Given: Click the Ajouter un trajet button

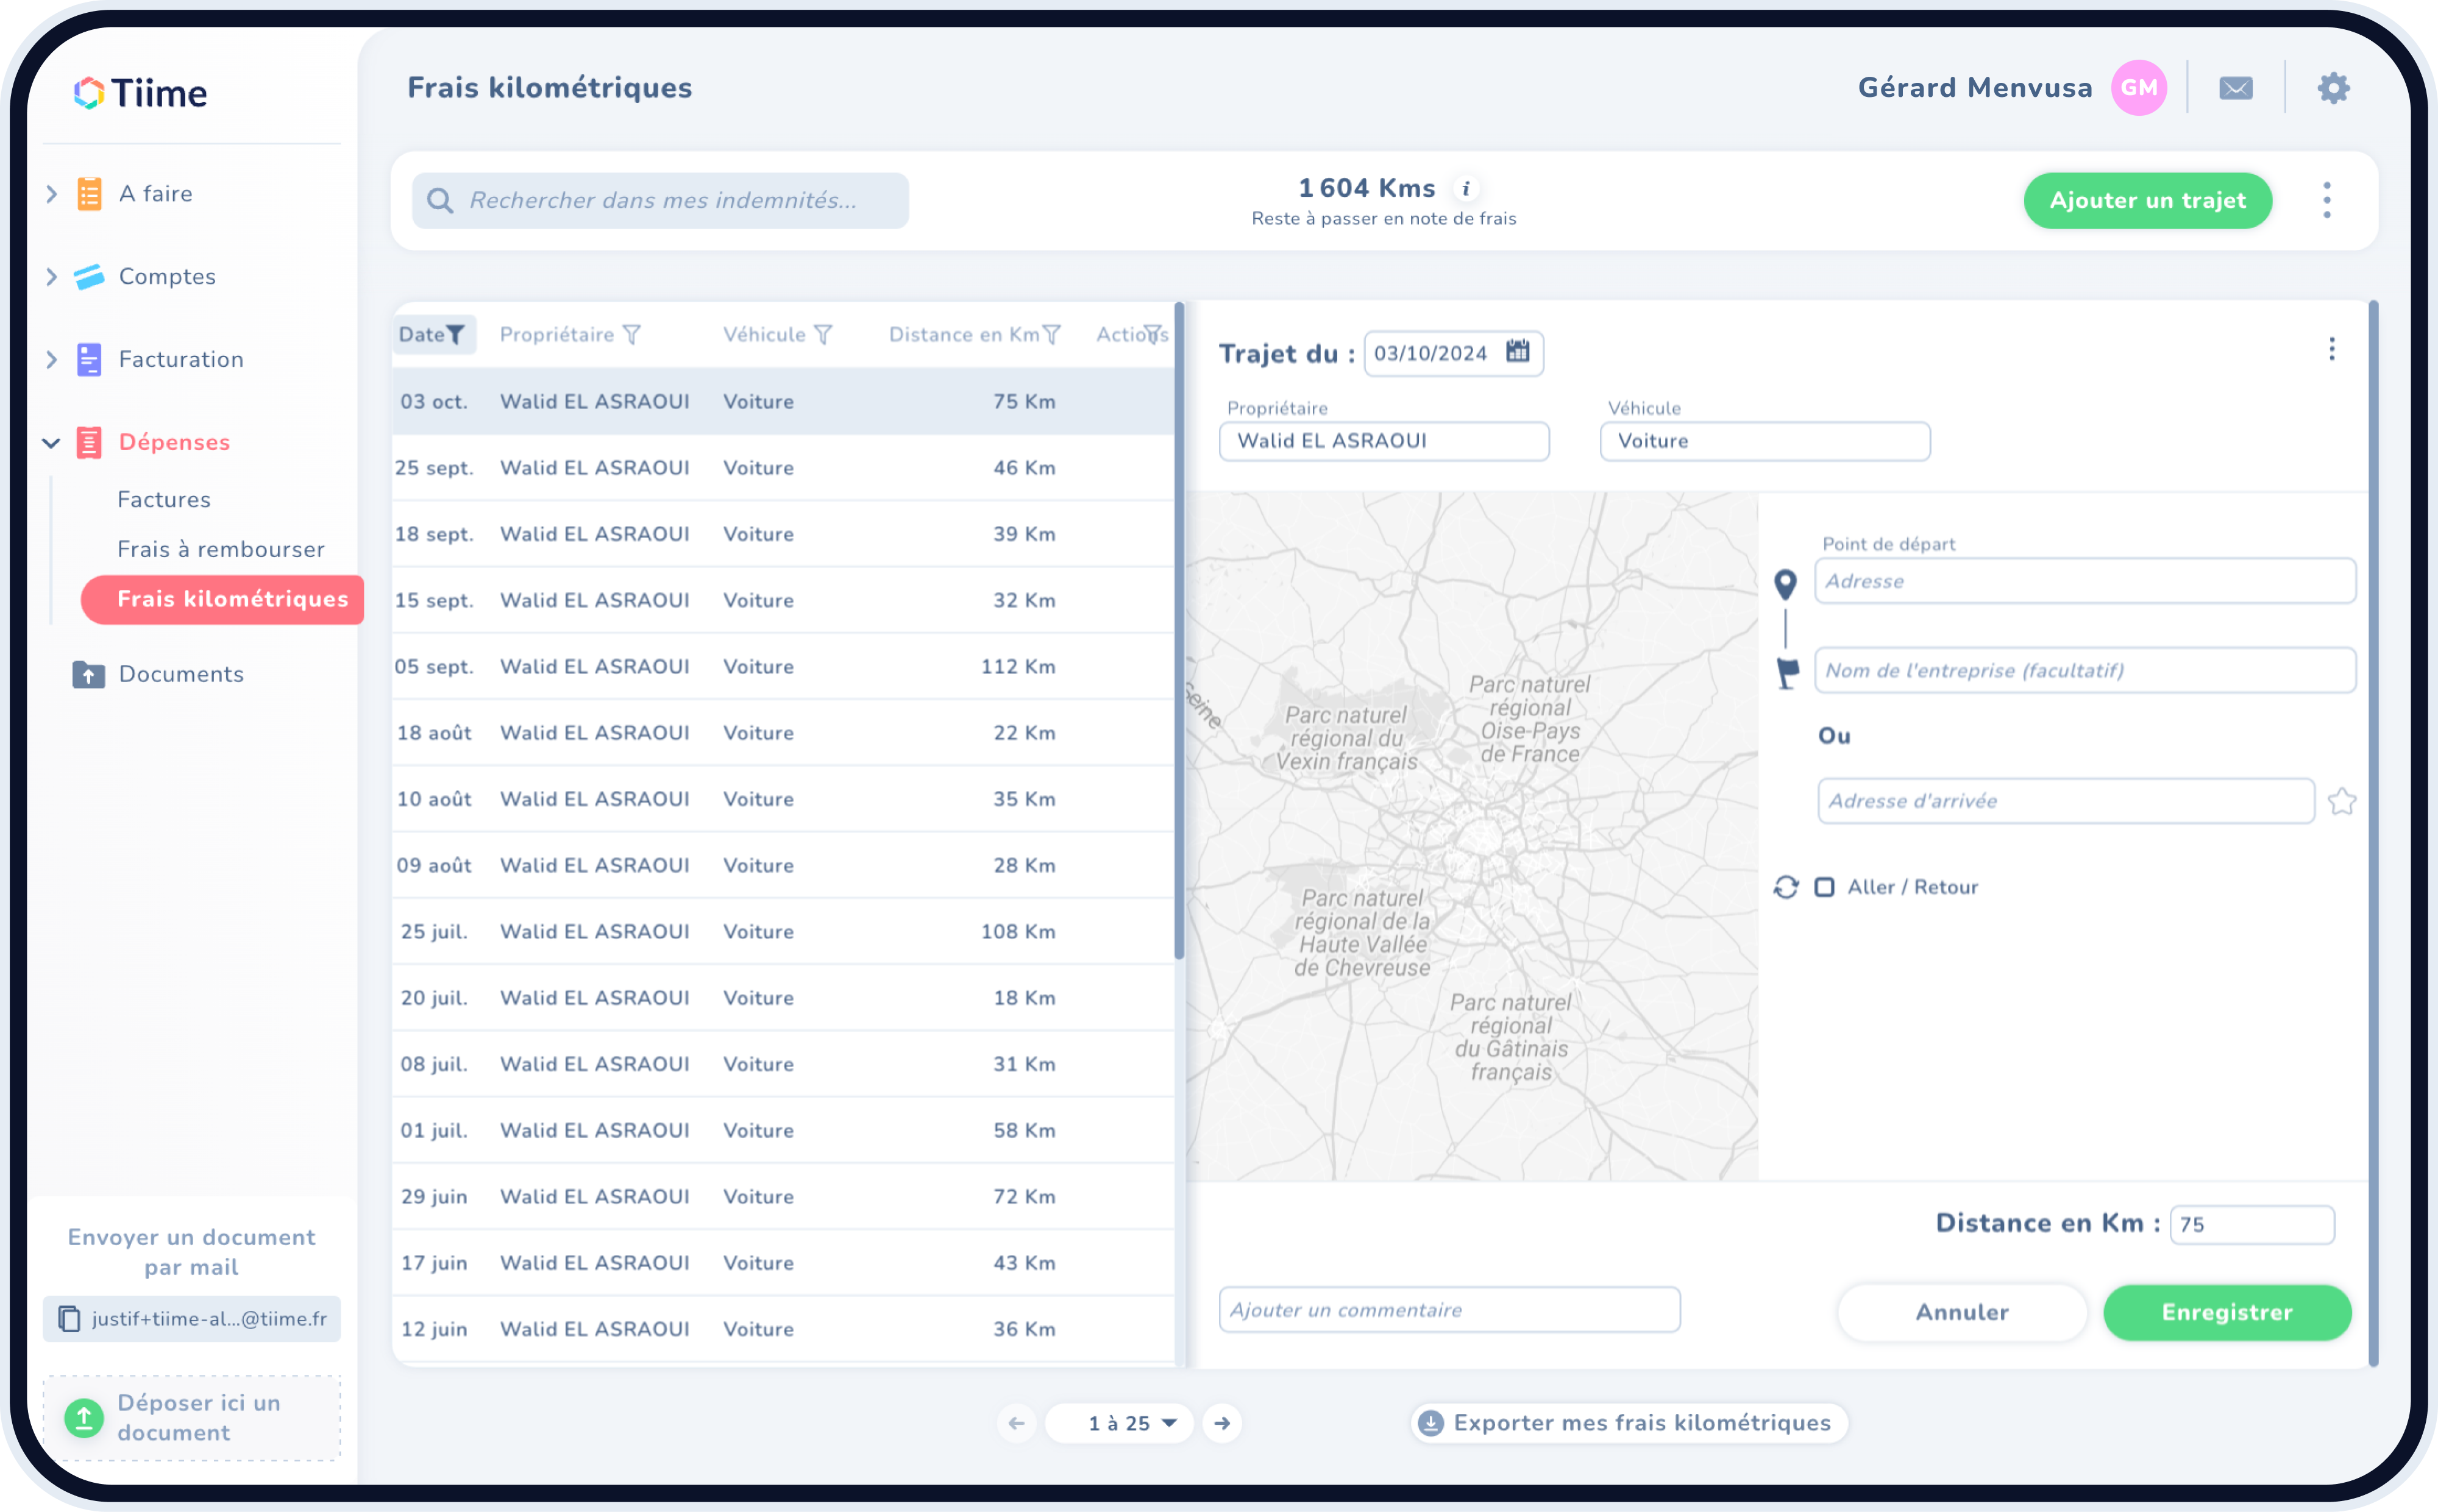Looking at the screenshot, I should pyautogui.click(x=2147, y=201).
